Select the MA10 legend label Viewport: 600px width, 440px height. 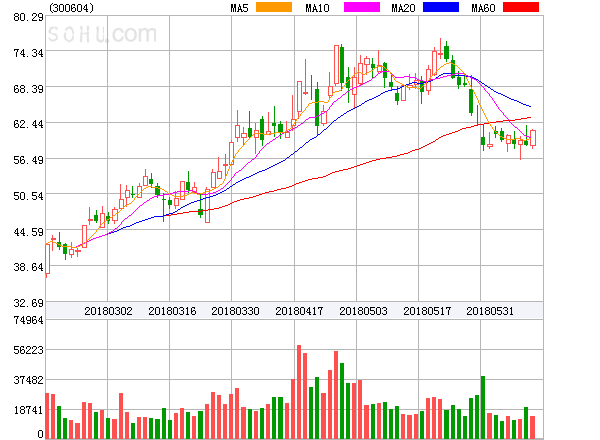click(318, 8)
